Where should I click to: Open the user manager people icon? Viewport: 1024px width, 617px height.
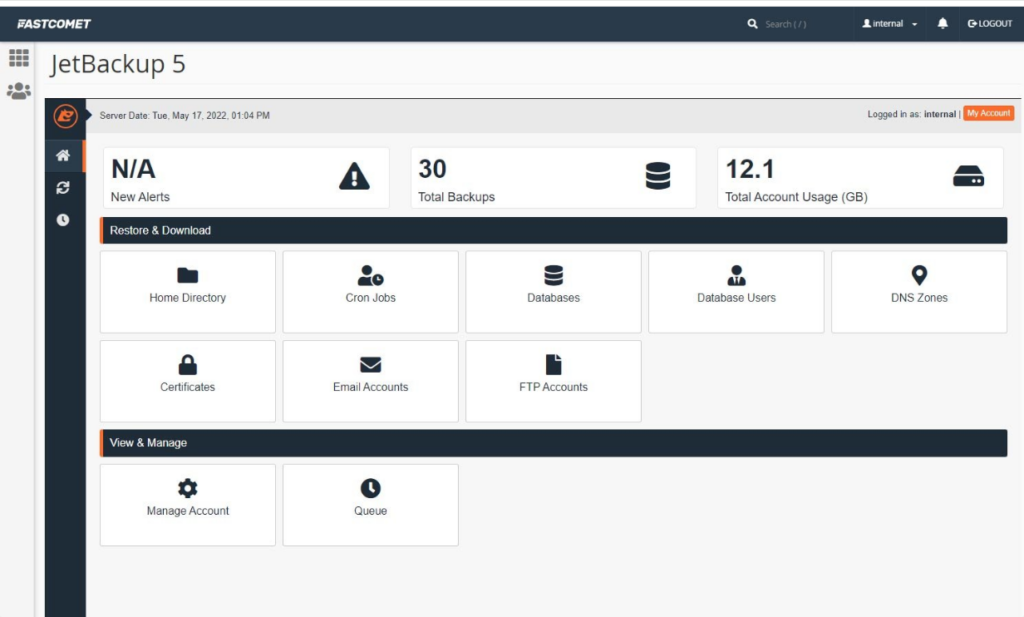[19, 91]
